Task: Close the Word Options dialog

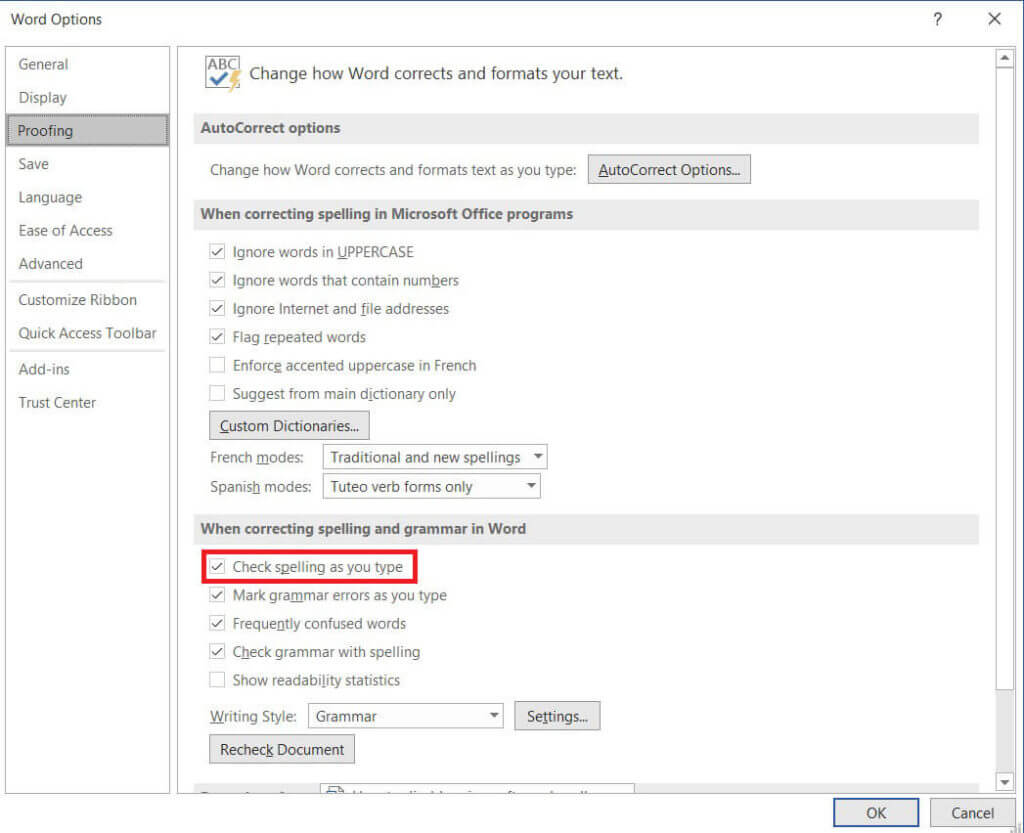Action: point(994,19)
